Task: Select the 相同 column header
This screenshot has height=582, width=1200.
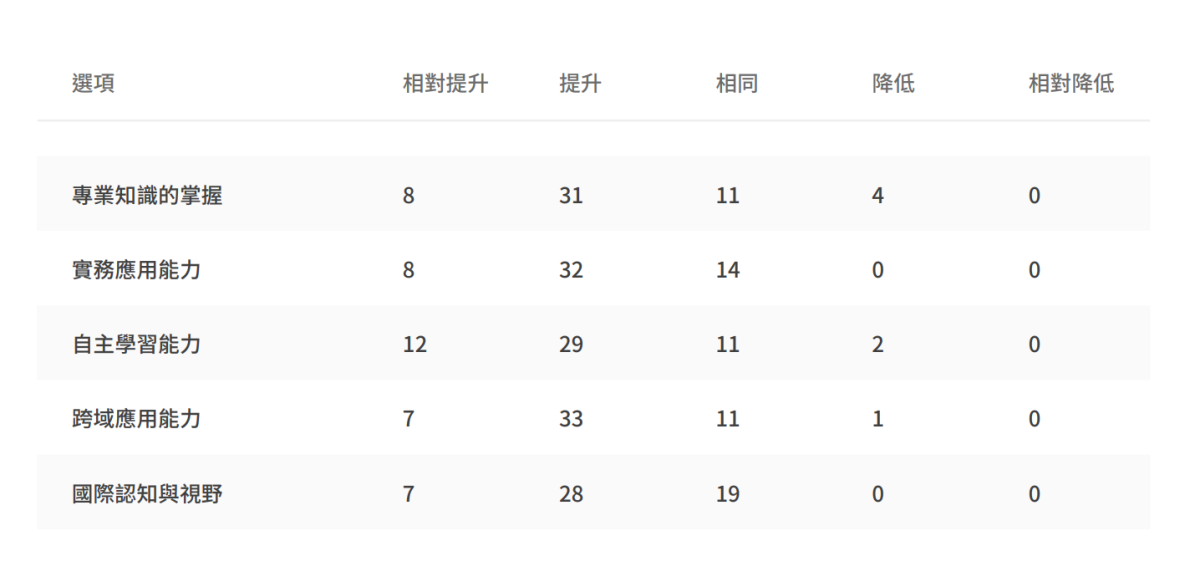Action: point(737,84)
